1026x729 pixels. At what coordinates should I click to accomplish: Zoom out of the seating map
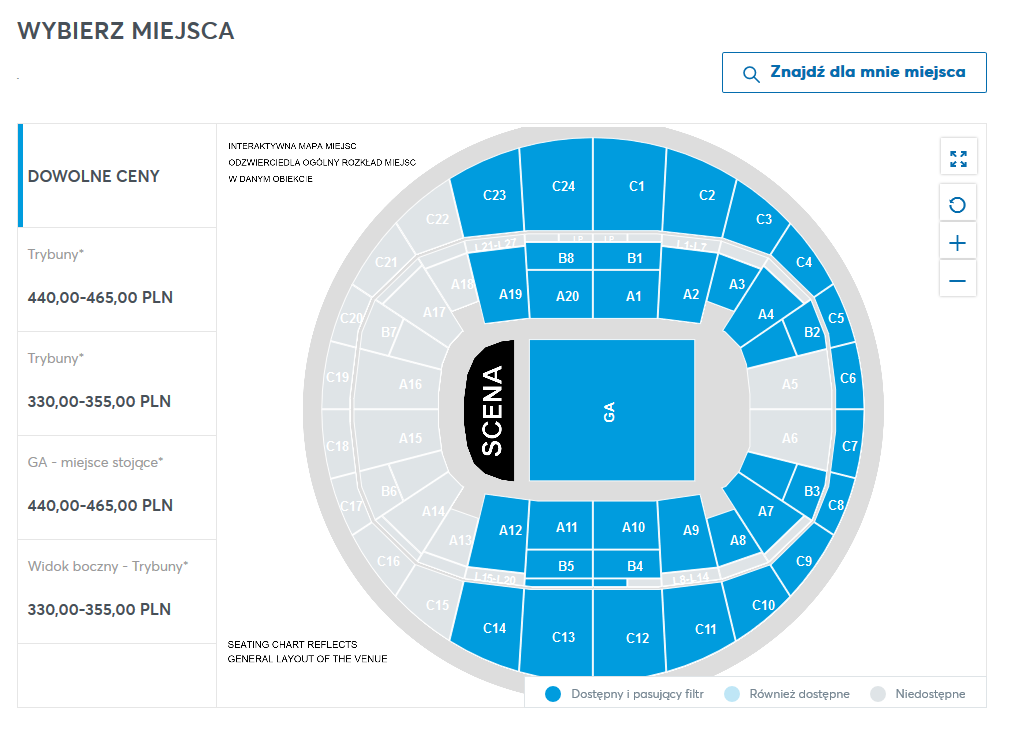coord(958,281)
